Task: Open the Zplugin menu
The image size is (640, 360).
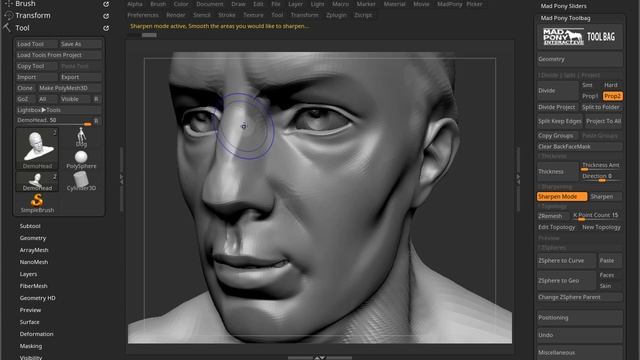Action: coord(336,15)
